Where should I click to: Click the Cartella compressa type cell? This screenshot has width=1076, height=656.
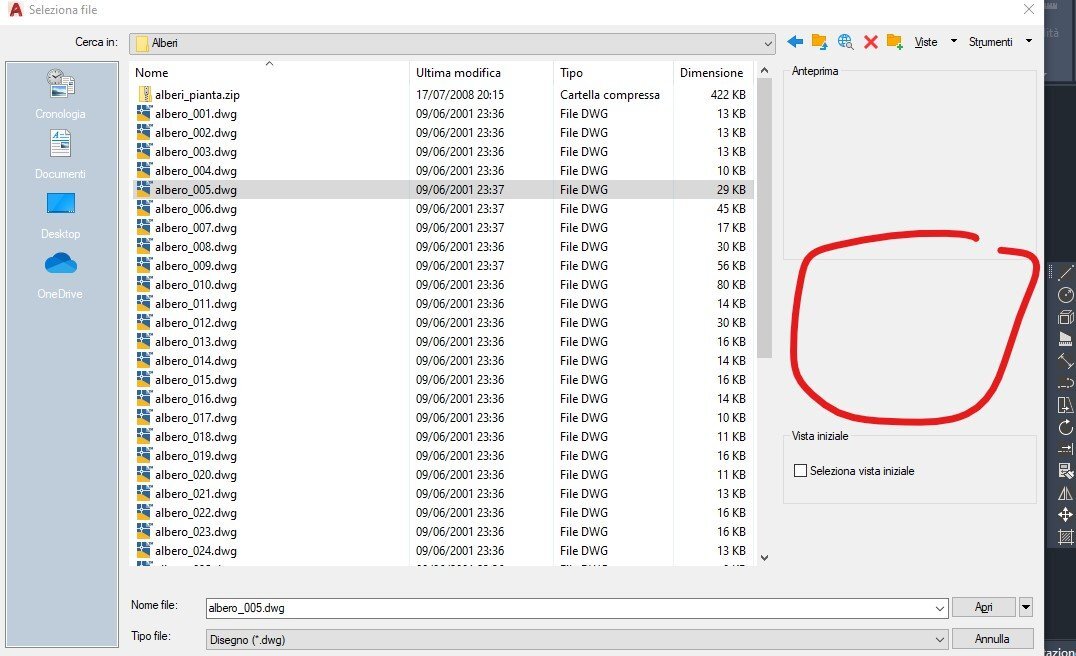pyautogui.click(x=609, y=94)
